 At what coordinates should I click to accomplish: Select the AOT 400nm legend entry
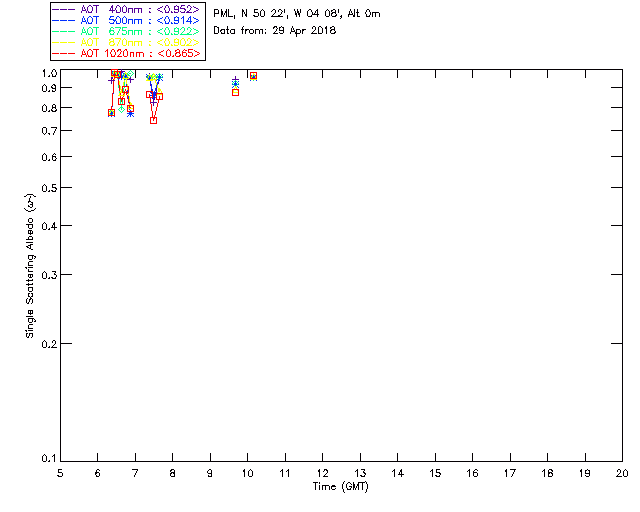pyautogui.click(x=126, y=9)
